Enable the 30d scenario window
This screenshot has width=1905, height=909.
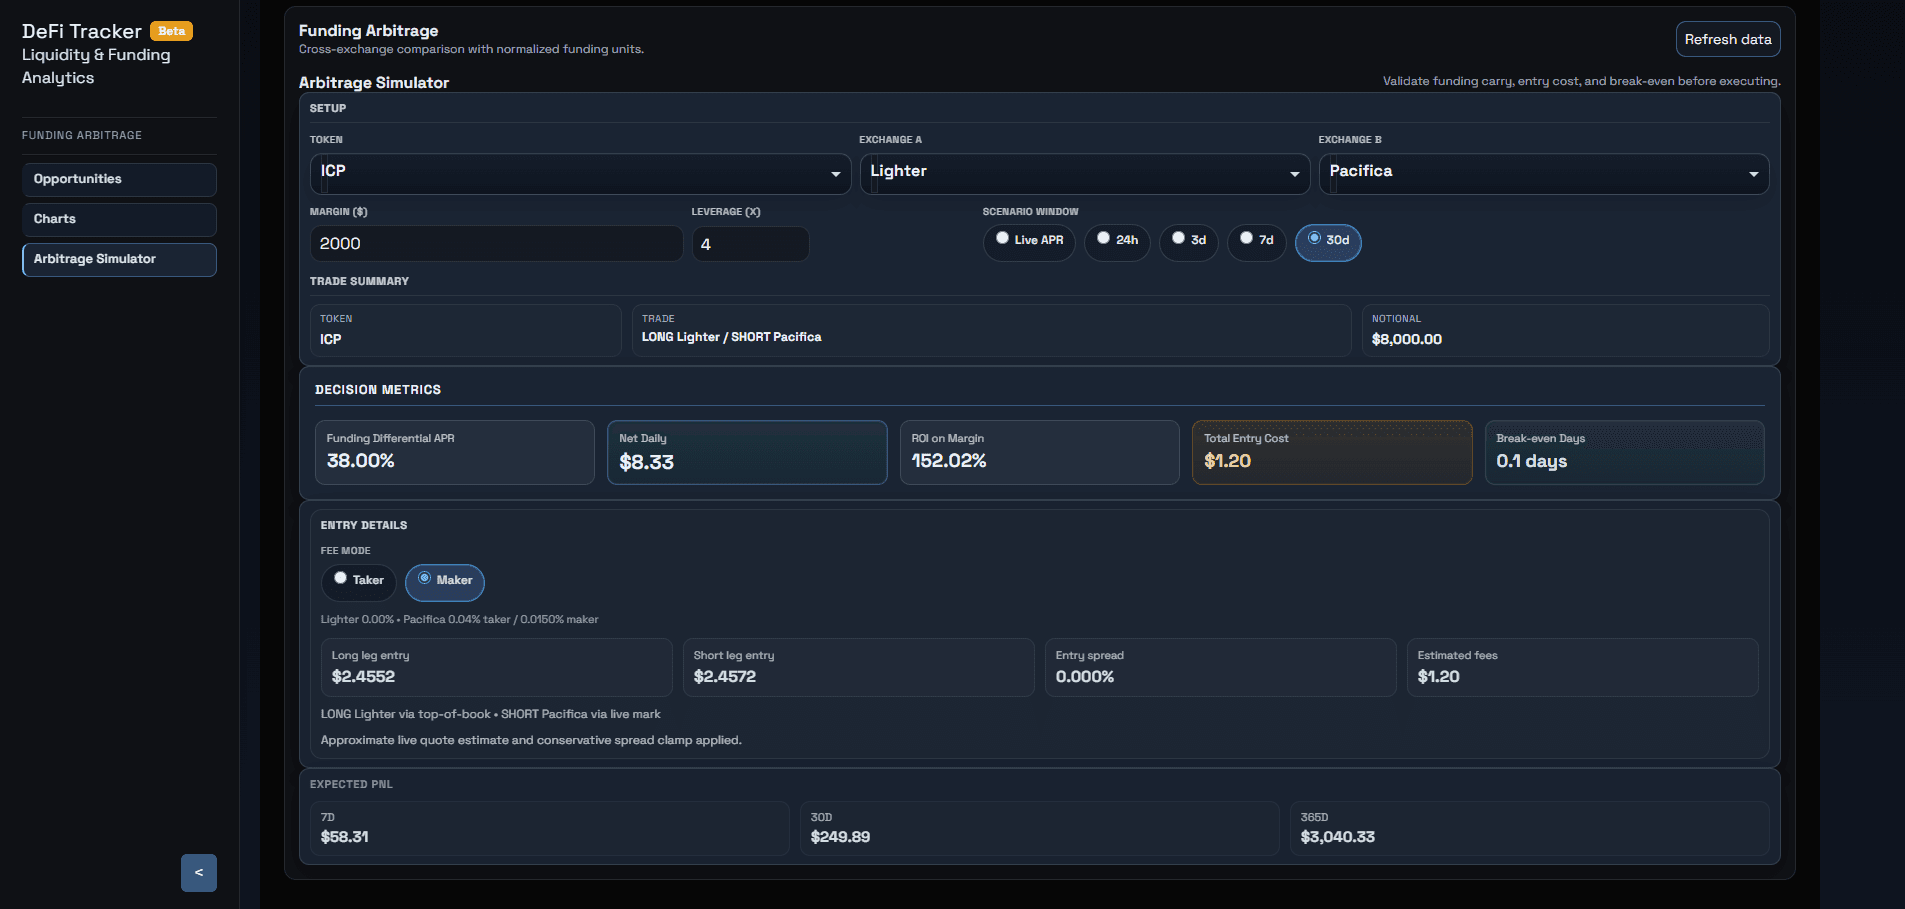1328,242
